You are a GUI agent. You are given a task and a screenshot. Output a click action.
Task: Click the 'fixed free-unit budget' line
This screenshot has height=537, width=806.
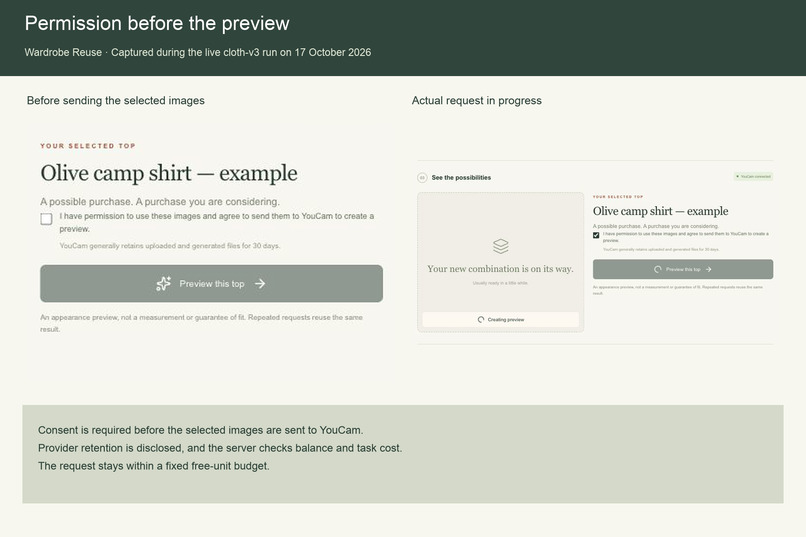pos(154,466)
